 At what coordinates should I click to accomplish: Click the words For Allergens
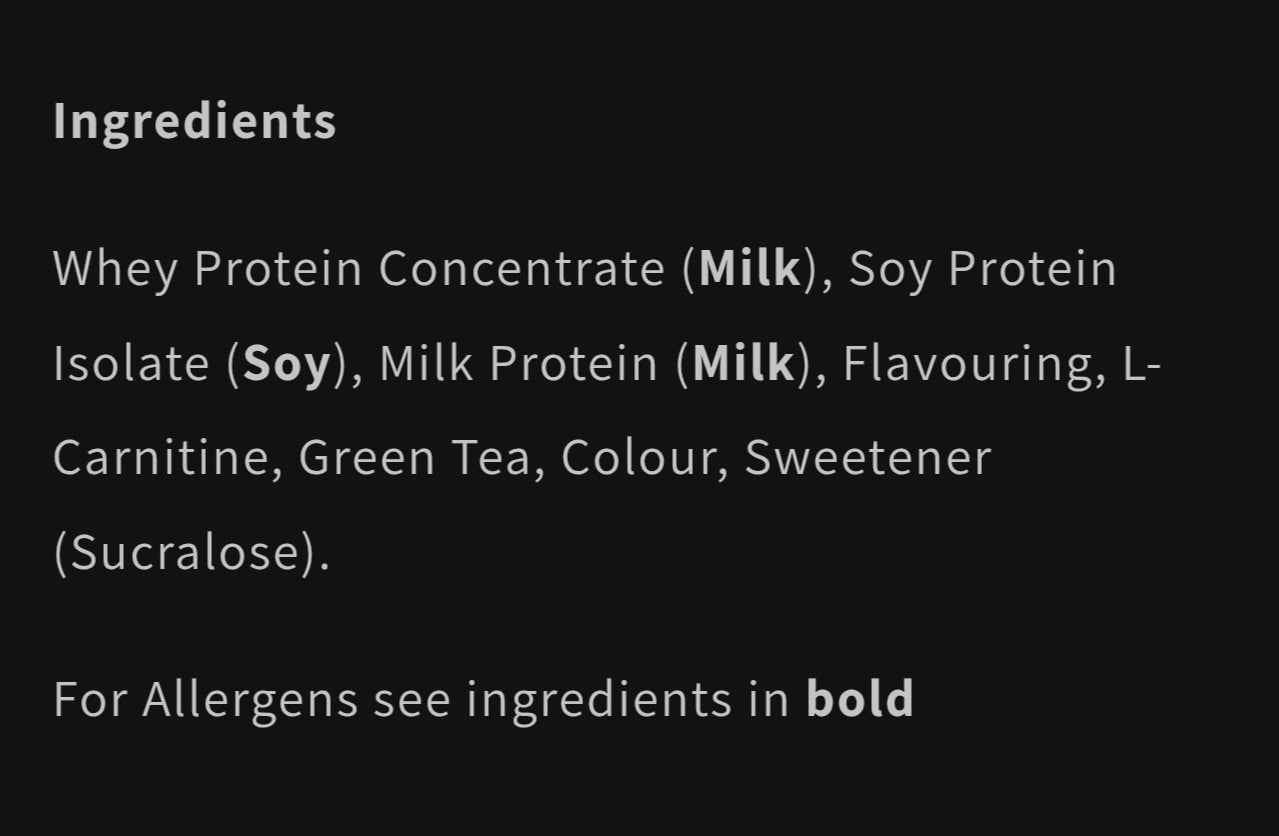coord(205,699)
